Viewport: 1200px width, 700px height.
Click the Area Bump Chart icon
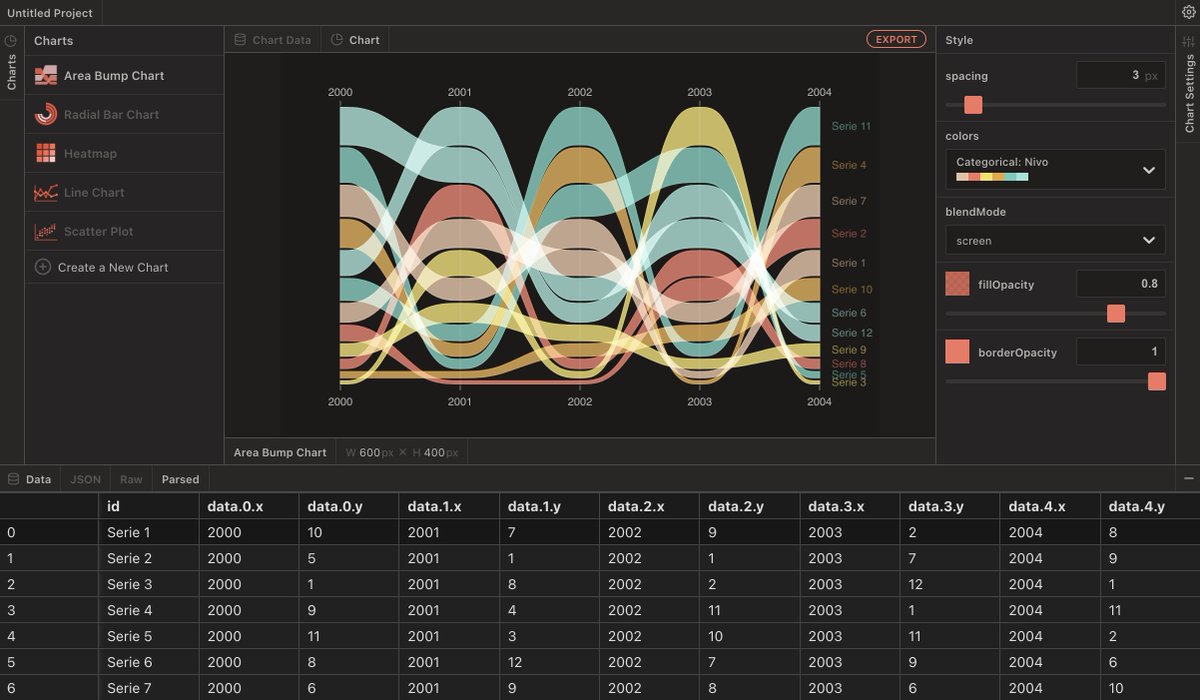[x=45, y=76]
